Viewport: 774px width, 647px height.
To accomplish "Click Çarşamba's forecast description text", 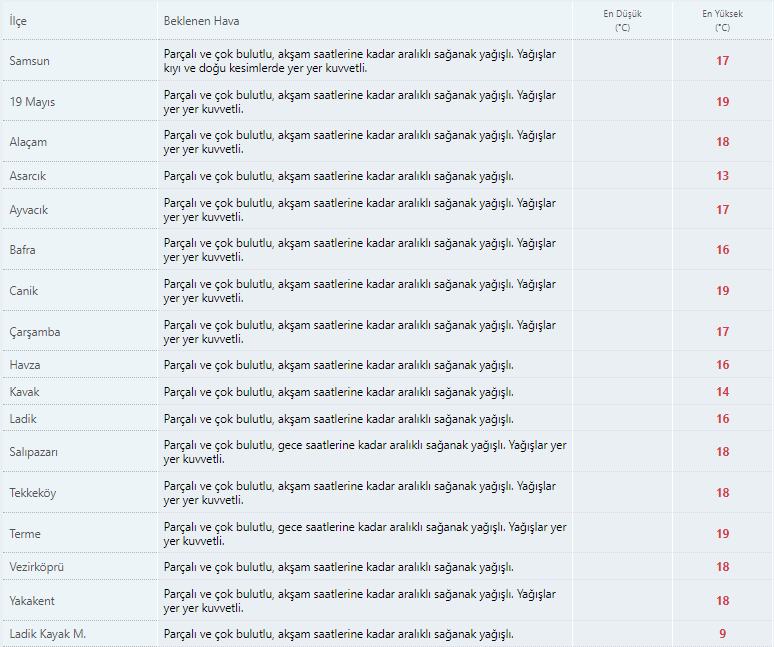I will coord(360,332).
